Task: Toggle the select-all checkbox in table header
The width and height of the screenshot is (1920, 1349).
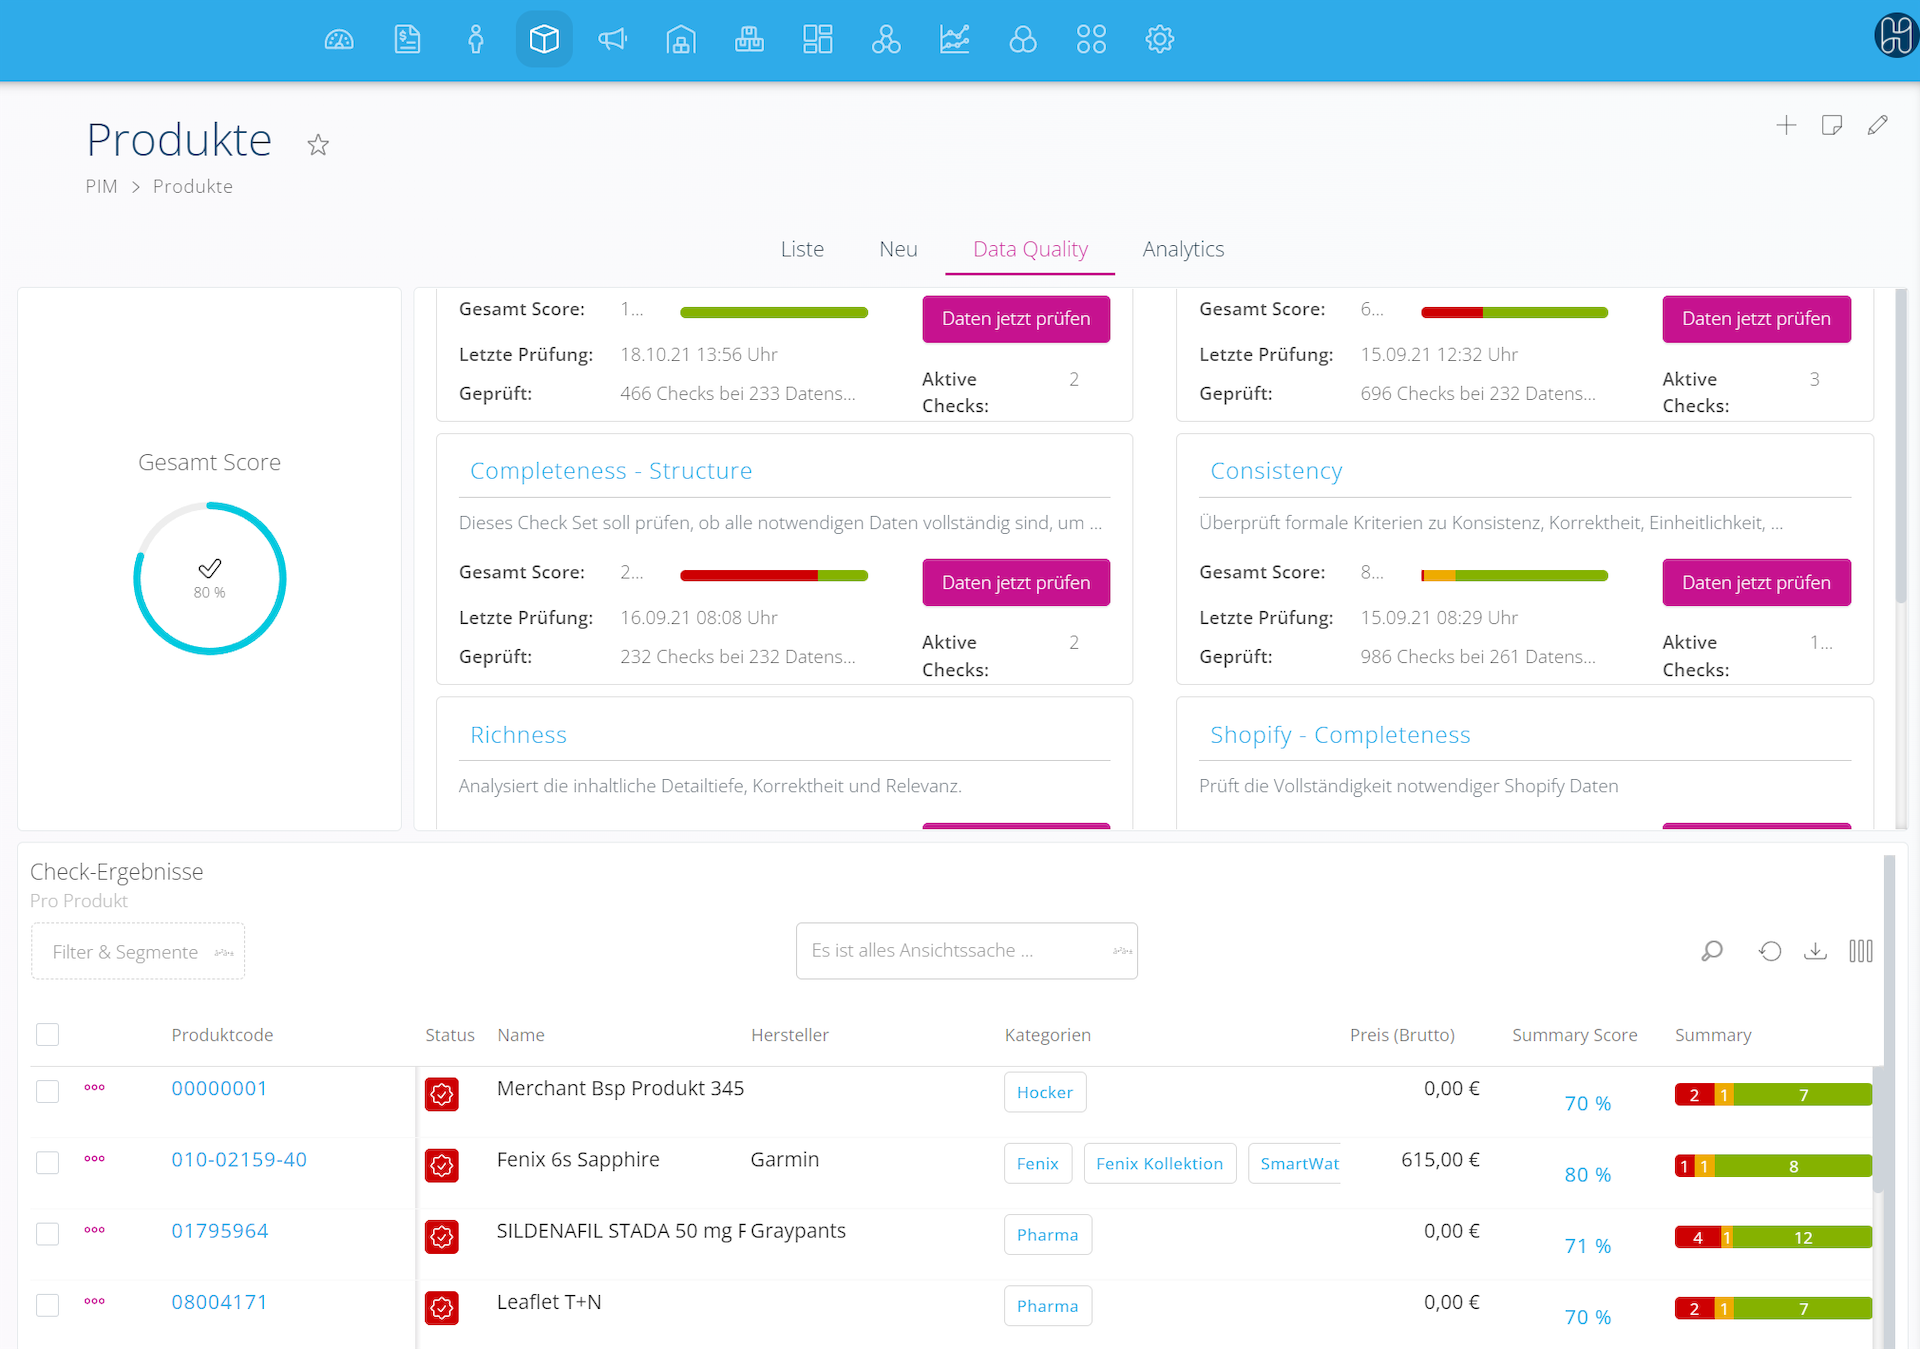Action: 47,1034
